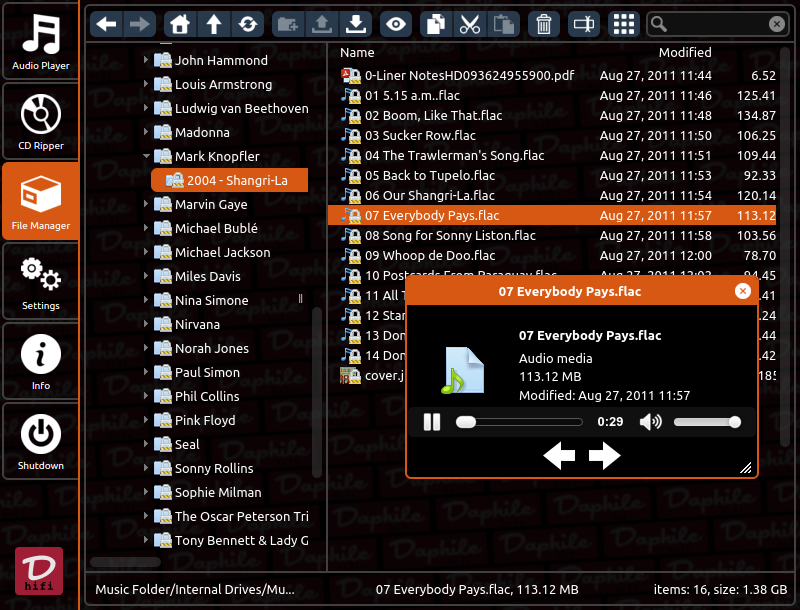Viewport: 800px width, 610px height.
Task: Clear the search field with X
Action: coord(777,24)
